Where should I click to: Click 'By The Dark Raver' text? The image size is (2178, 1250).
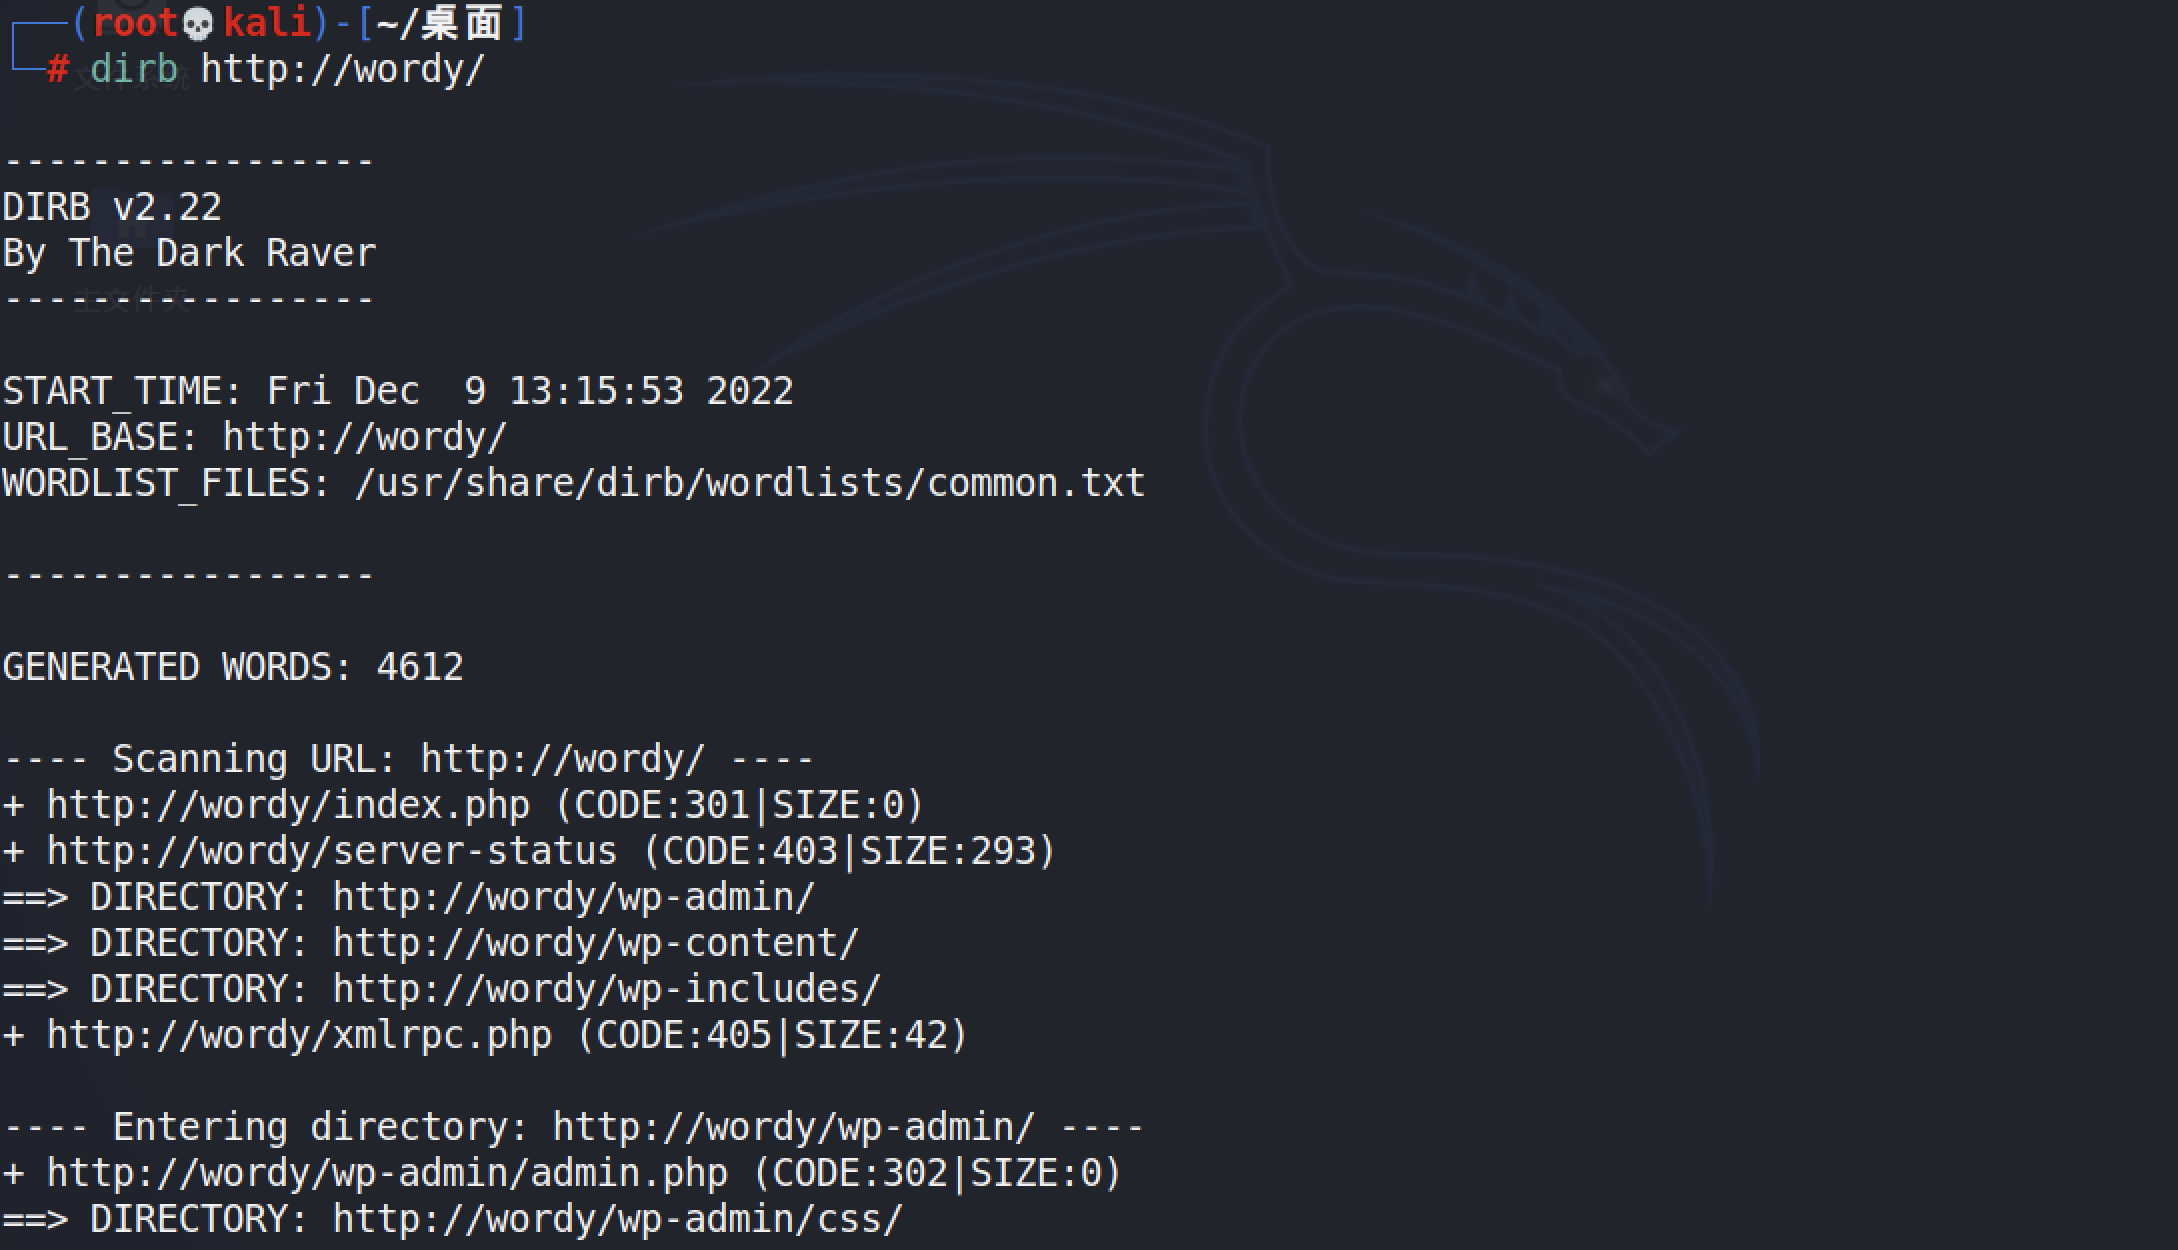click(x=189, y=253)
